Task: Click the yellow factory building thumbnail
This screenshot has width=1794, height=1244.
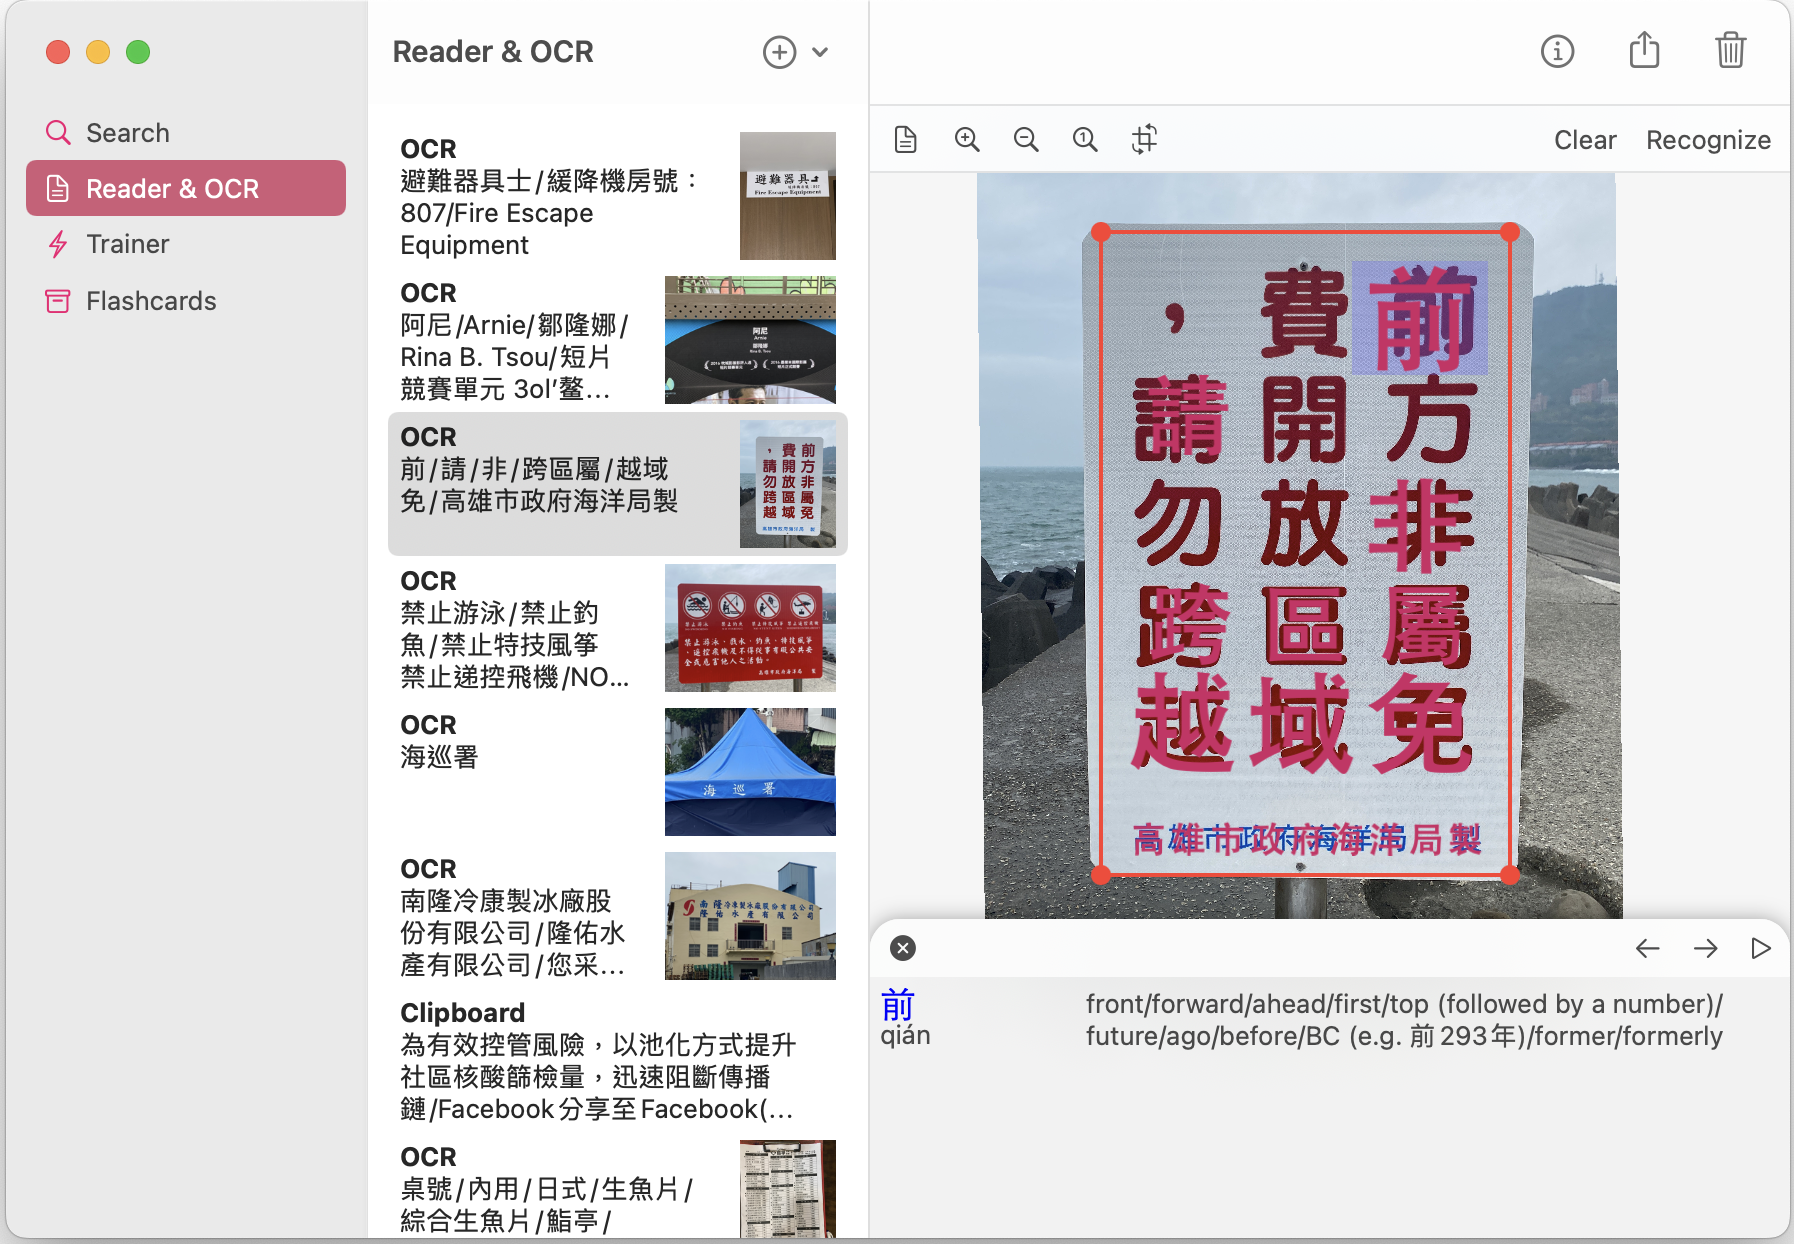Action: click(750, 916)
